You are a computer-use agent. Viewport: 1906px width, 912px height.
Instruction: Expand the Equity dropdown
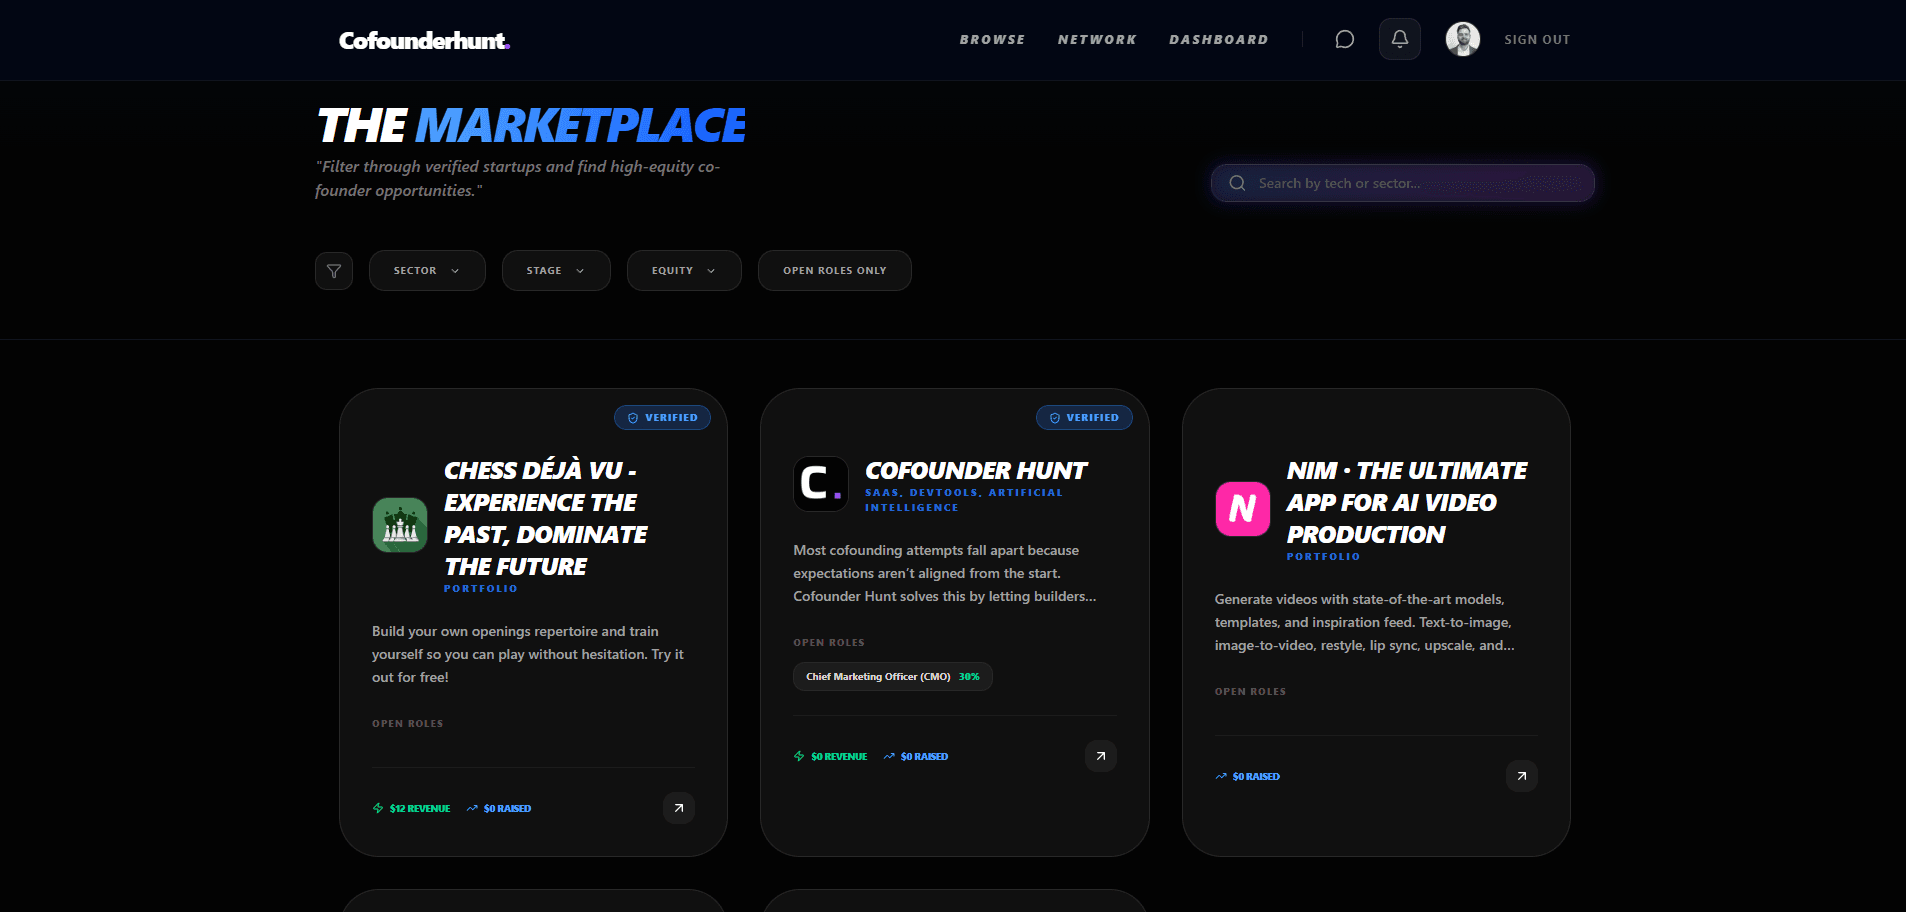coord(683,271)
